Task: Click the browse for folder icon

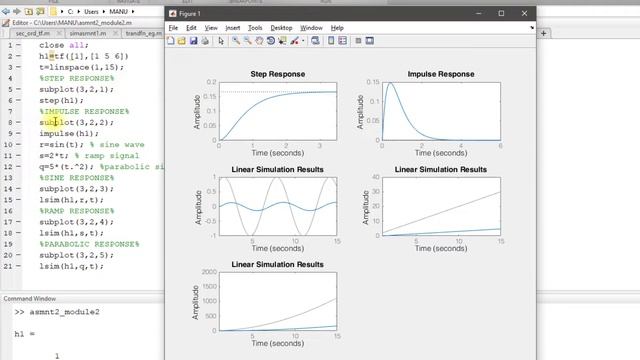Action: coord(40,11)
